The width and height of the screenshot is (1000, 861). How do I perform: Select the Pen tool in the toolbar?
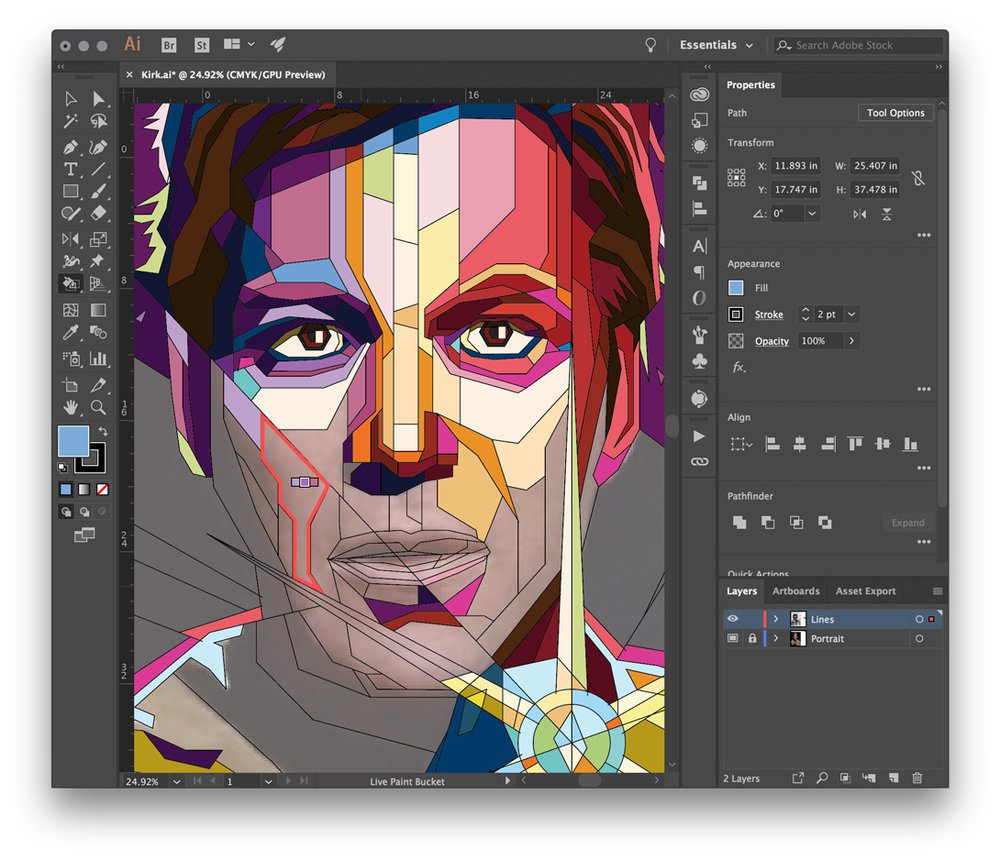pyautogui.click(x=70, y=145)
